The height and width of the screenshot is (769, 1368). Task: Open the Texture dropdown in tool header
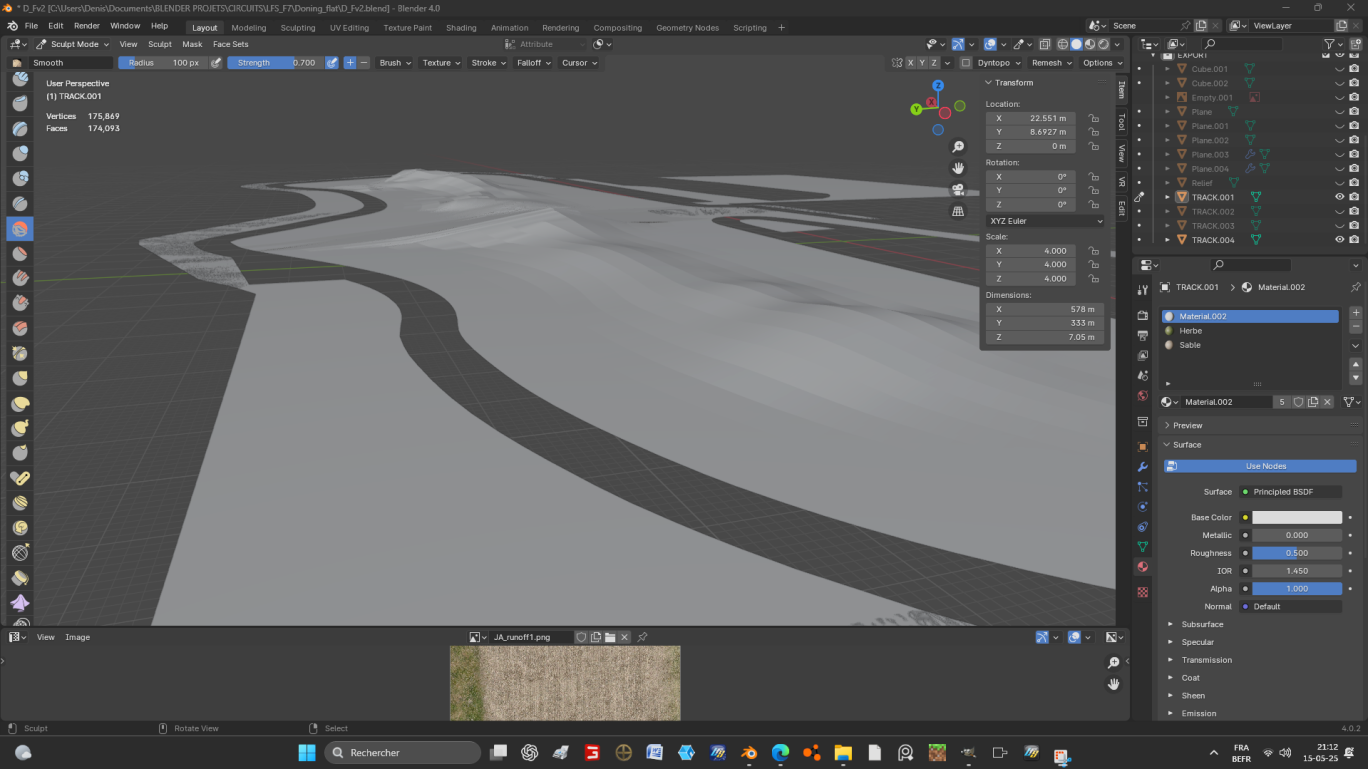click(441, 63)
